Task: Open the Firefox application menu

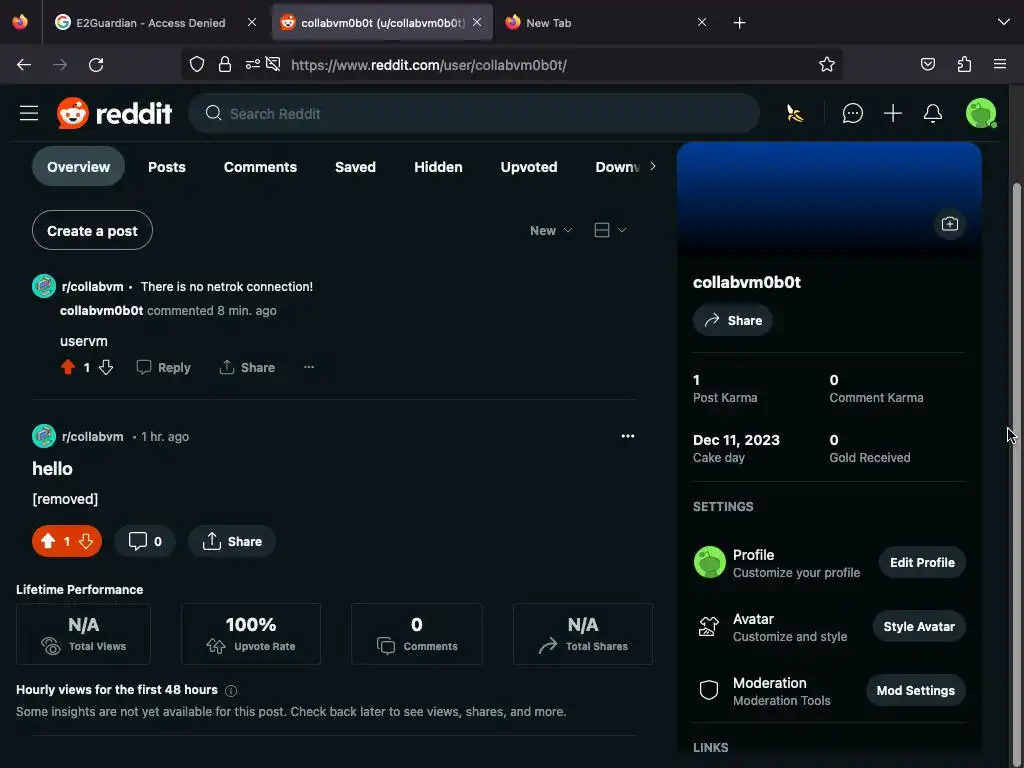Action: [1000, 65]
